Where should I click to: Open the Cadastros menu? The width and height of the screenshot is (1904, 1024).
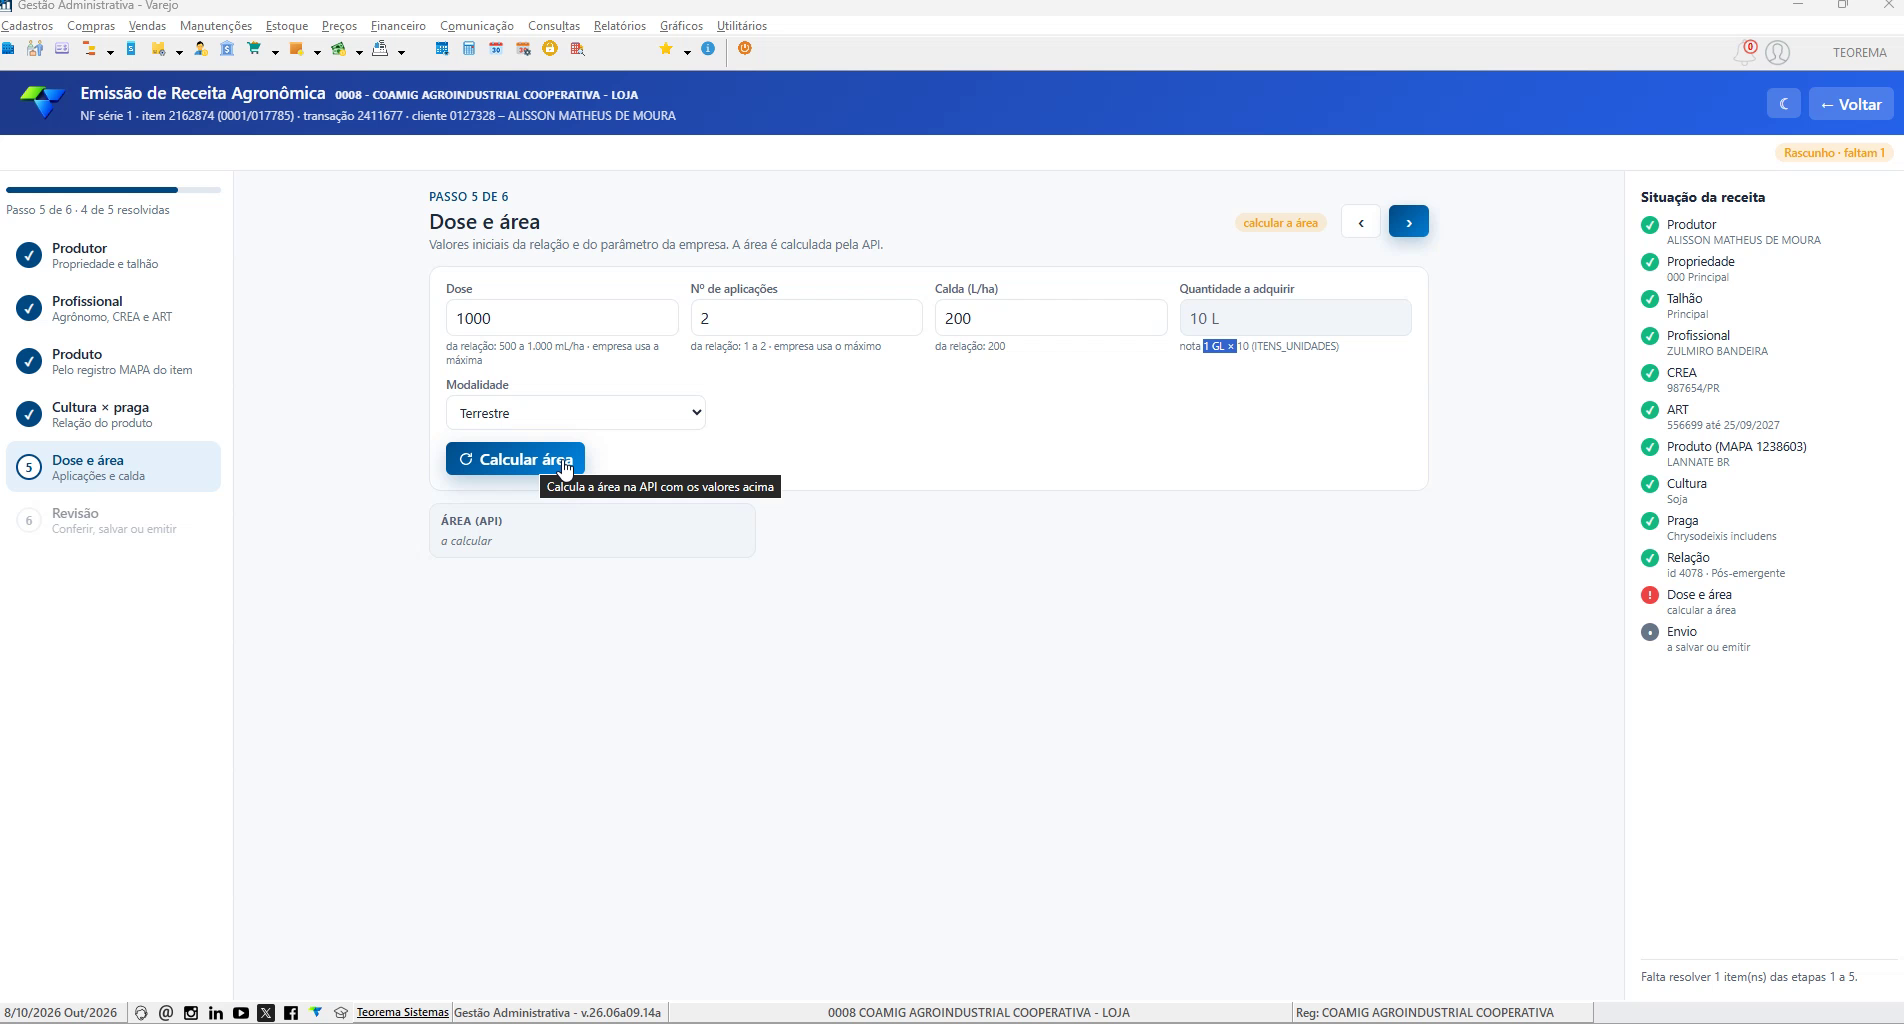tap(27, 26)
